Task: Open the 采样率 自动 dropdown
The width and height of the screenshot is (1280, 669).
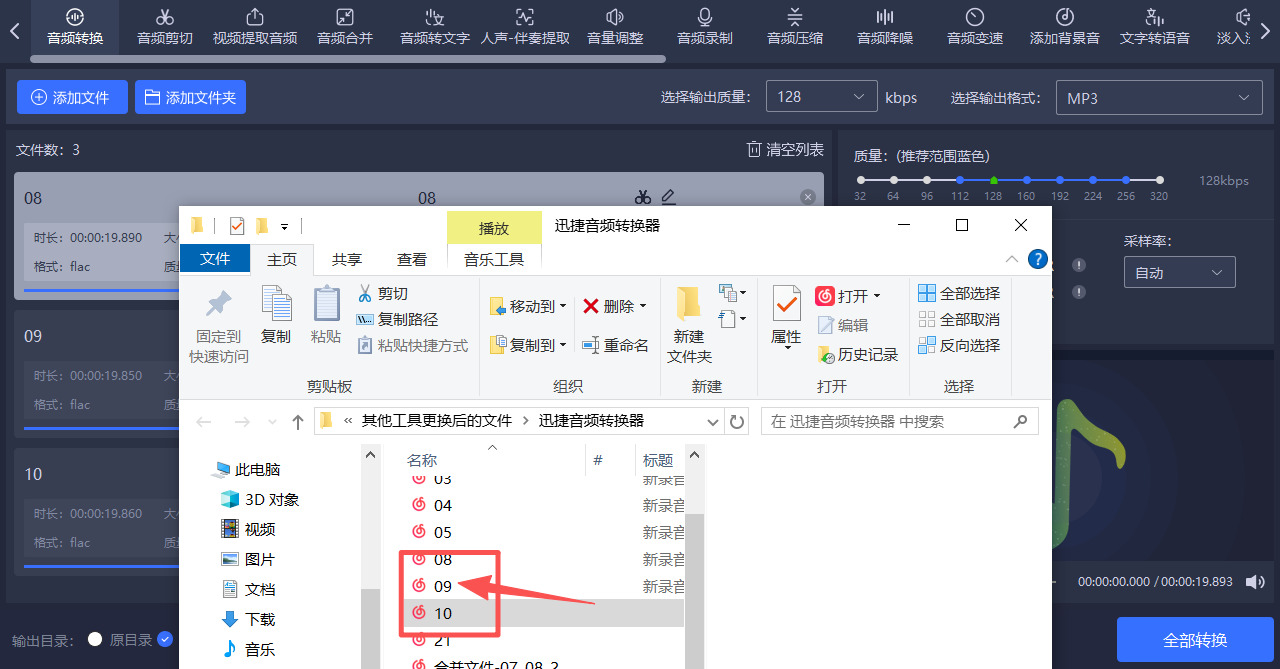Action: (1179, 272)
